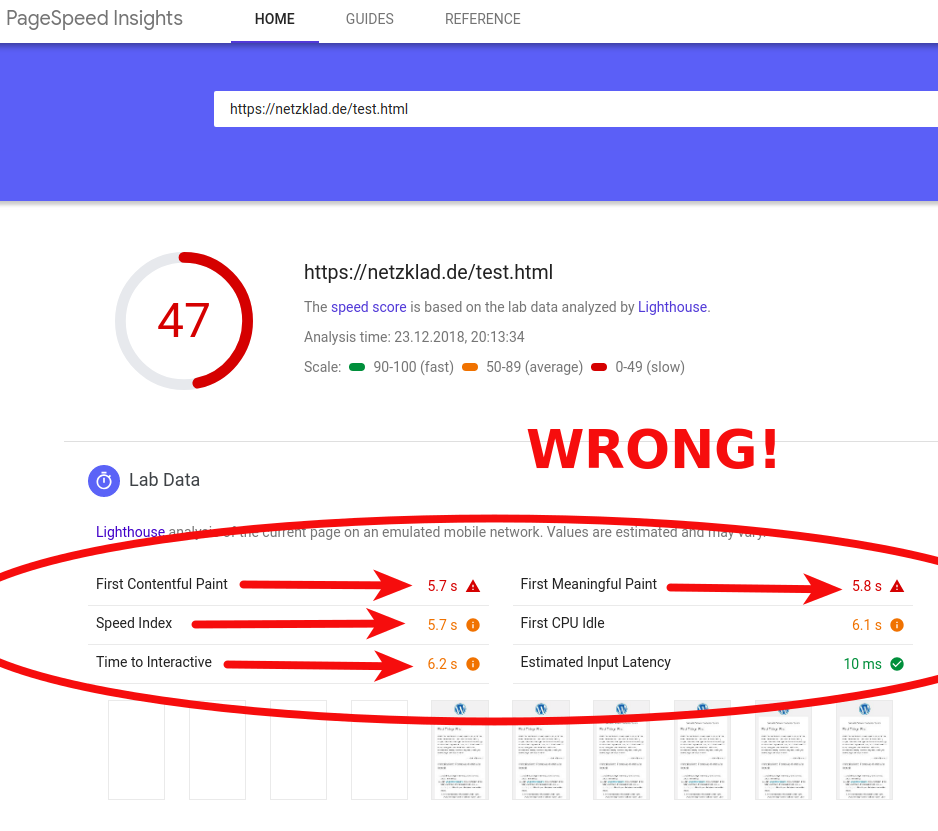Click the Analysis time text line
The height and width of the screenshot is (831, 938).
(x=414, y=337)
